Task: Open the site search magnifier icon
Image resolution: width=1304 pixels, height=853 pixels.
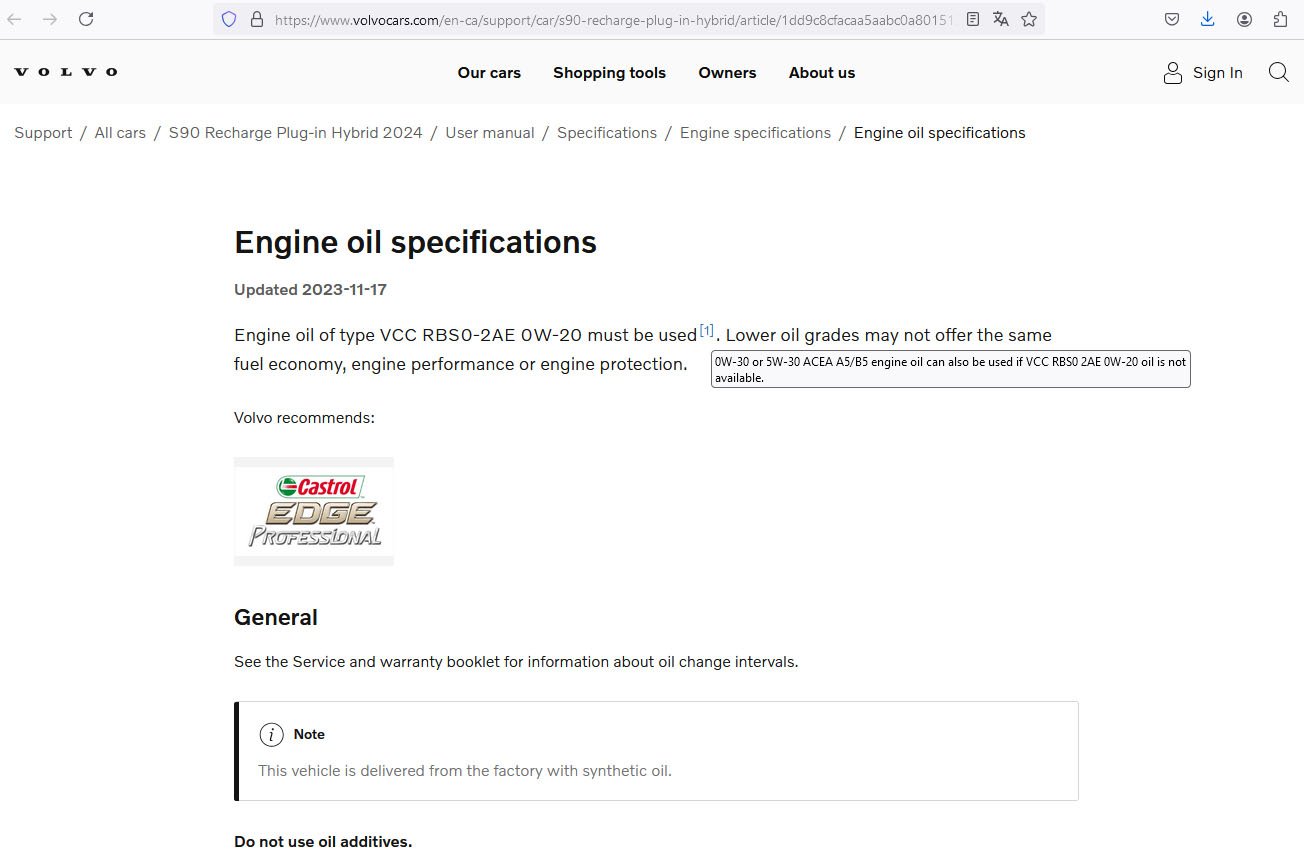Action: (x=1278, y=72)
